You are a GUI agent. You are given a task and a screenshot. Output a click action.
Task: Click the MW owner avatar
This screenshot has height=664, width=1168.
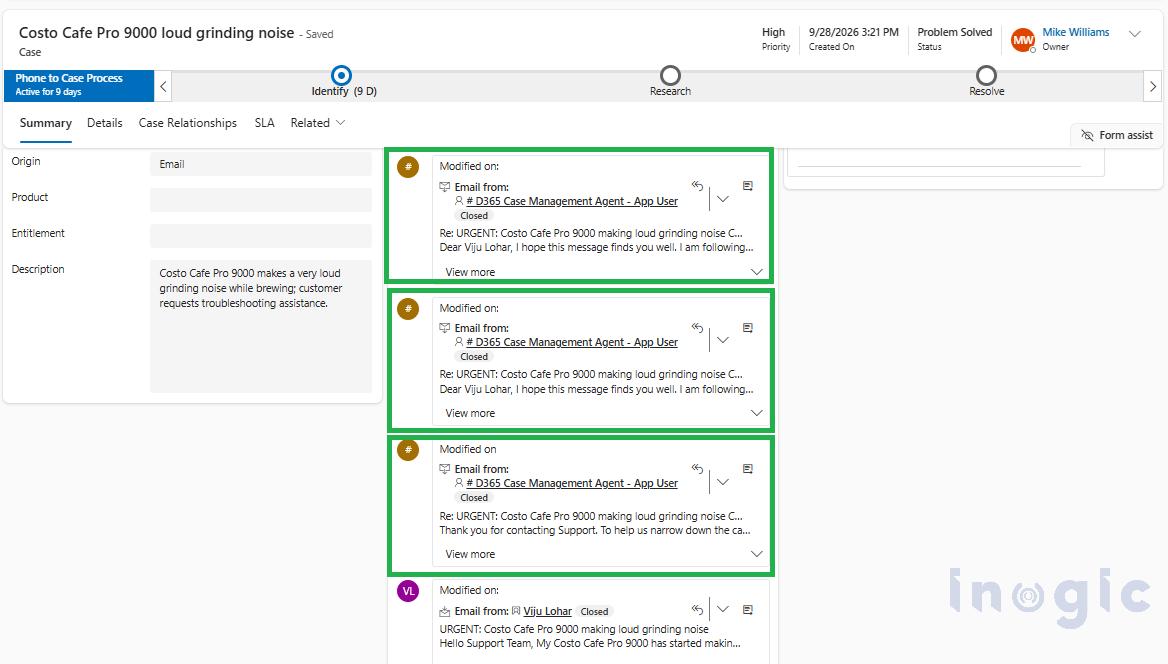pos(1023,40)
